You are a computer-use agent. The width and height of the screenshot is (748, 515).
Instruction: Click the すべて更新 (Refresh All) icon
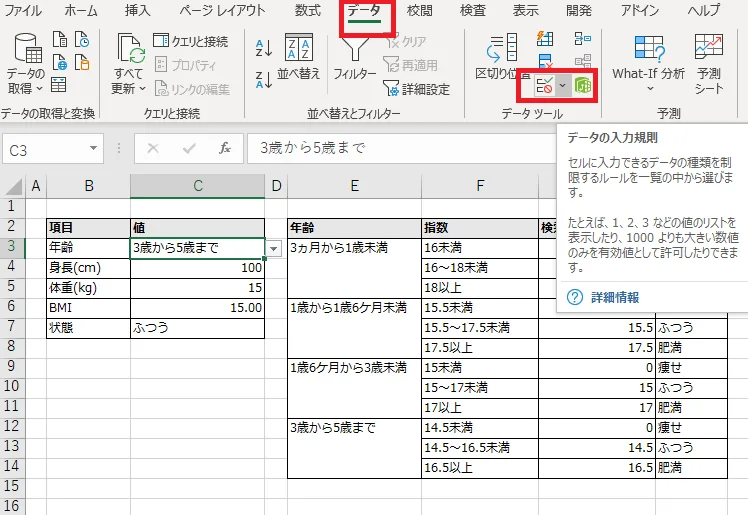click(x=131, y=49)
